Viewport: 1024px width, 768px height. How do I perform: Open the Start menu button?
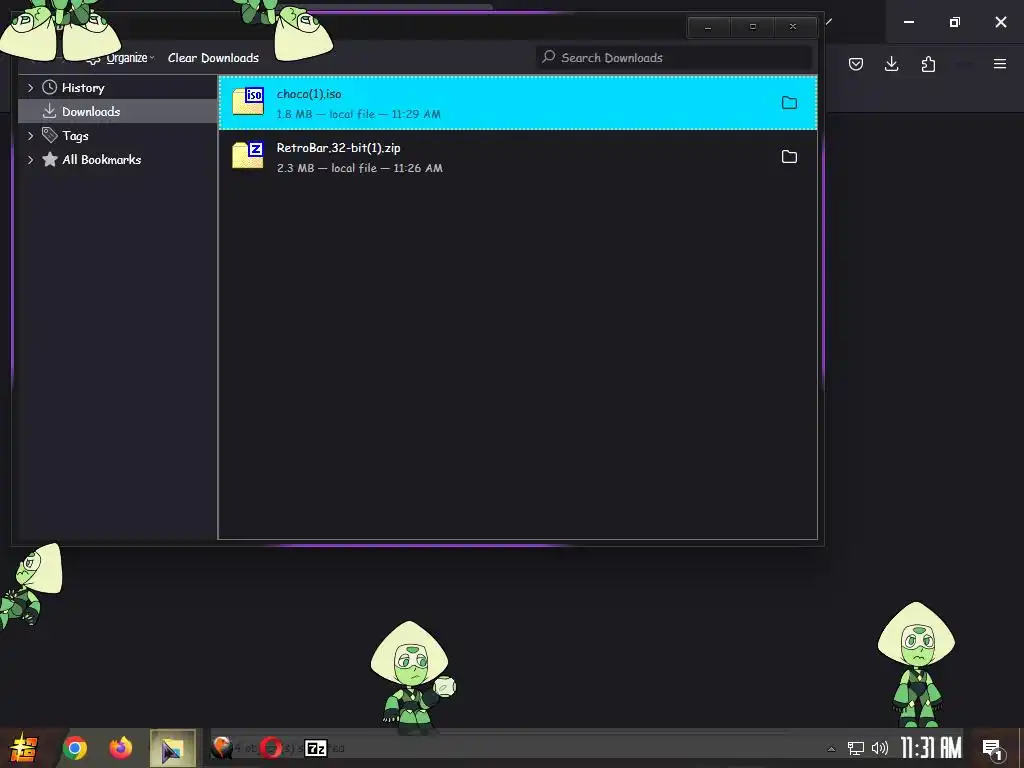(22, 748)
